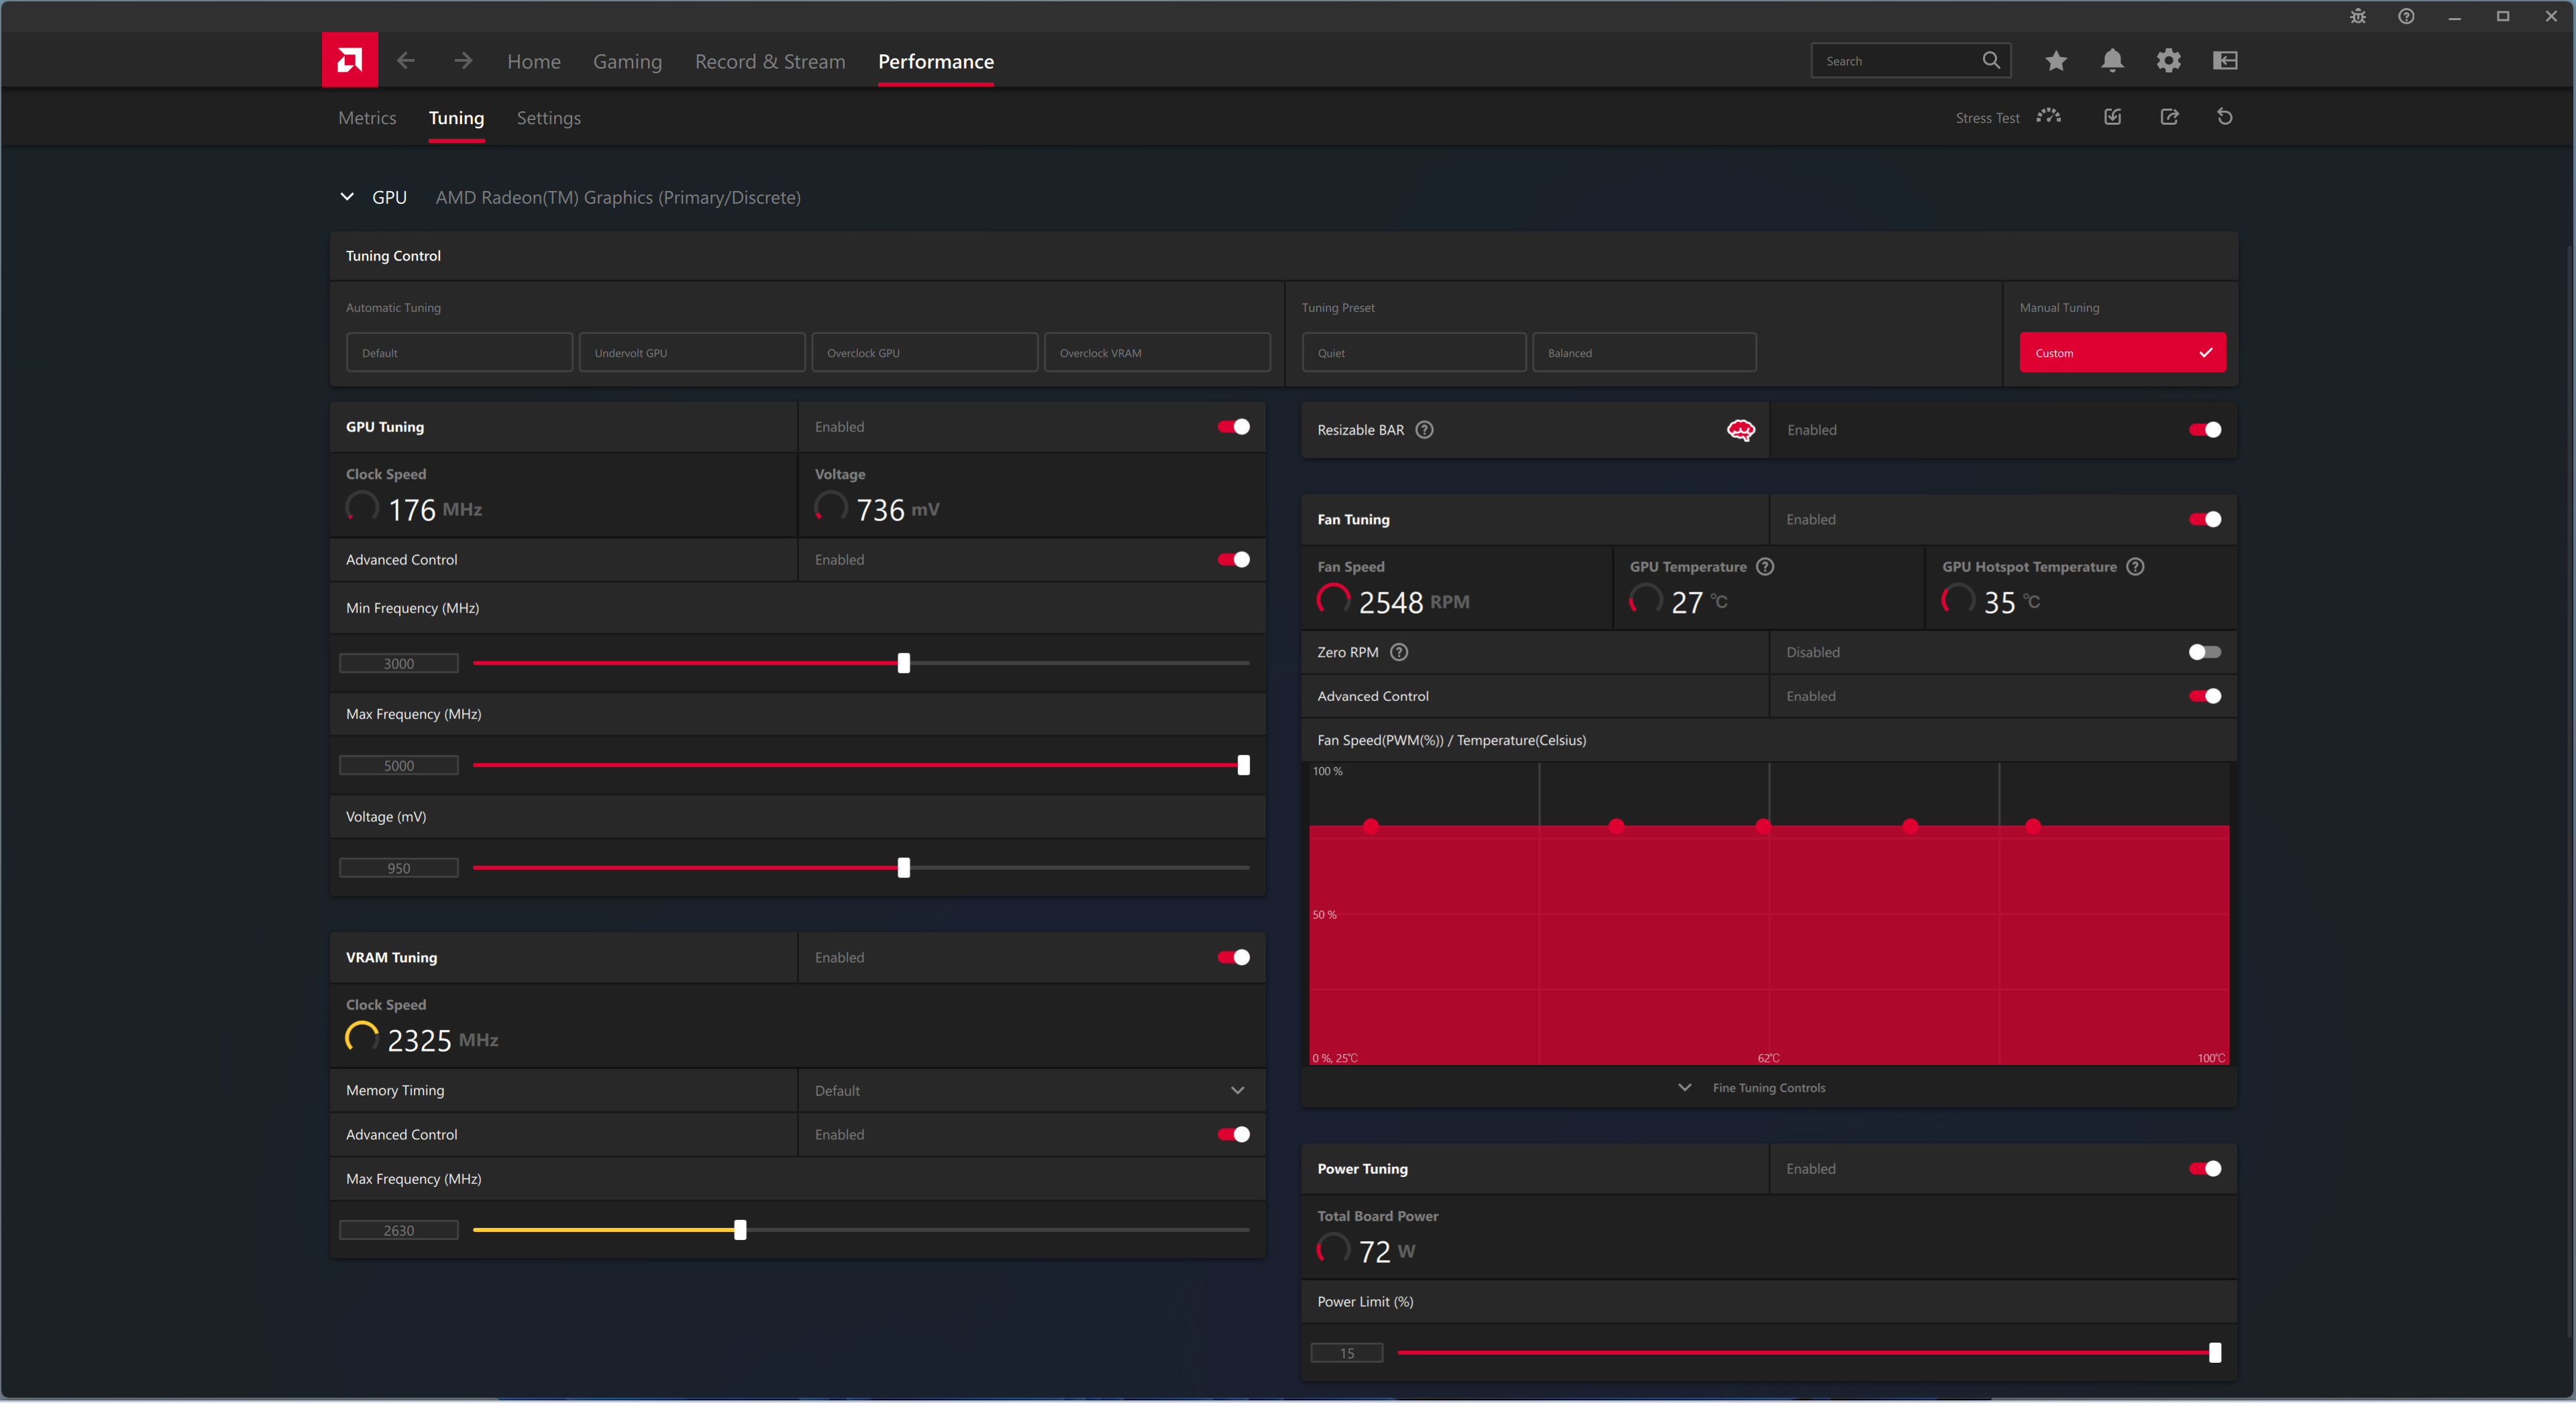2576x1403 pixels.
Task: Enable the Zero RPM toggle
Action: (x=2204, y=652)
